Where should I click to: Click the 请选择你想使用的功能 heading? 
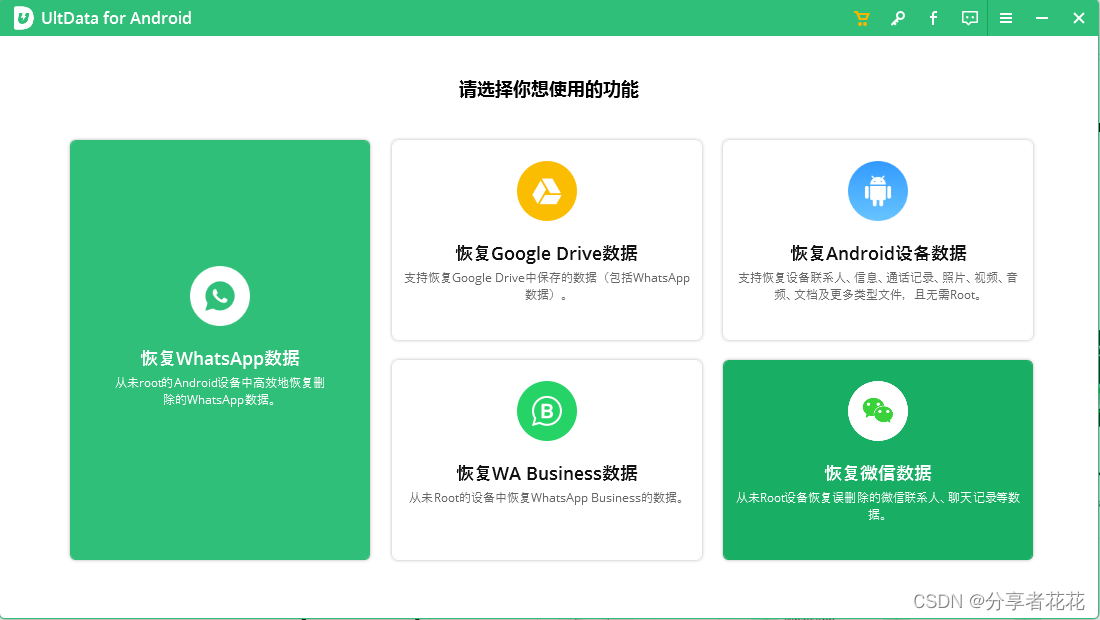tap(549, 90)
